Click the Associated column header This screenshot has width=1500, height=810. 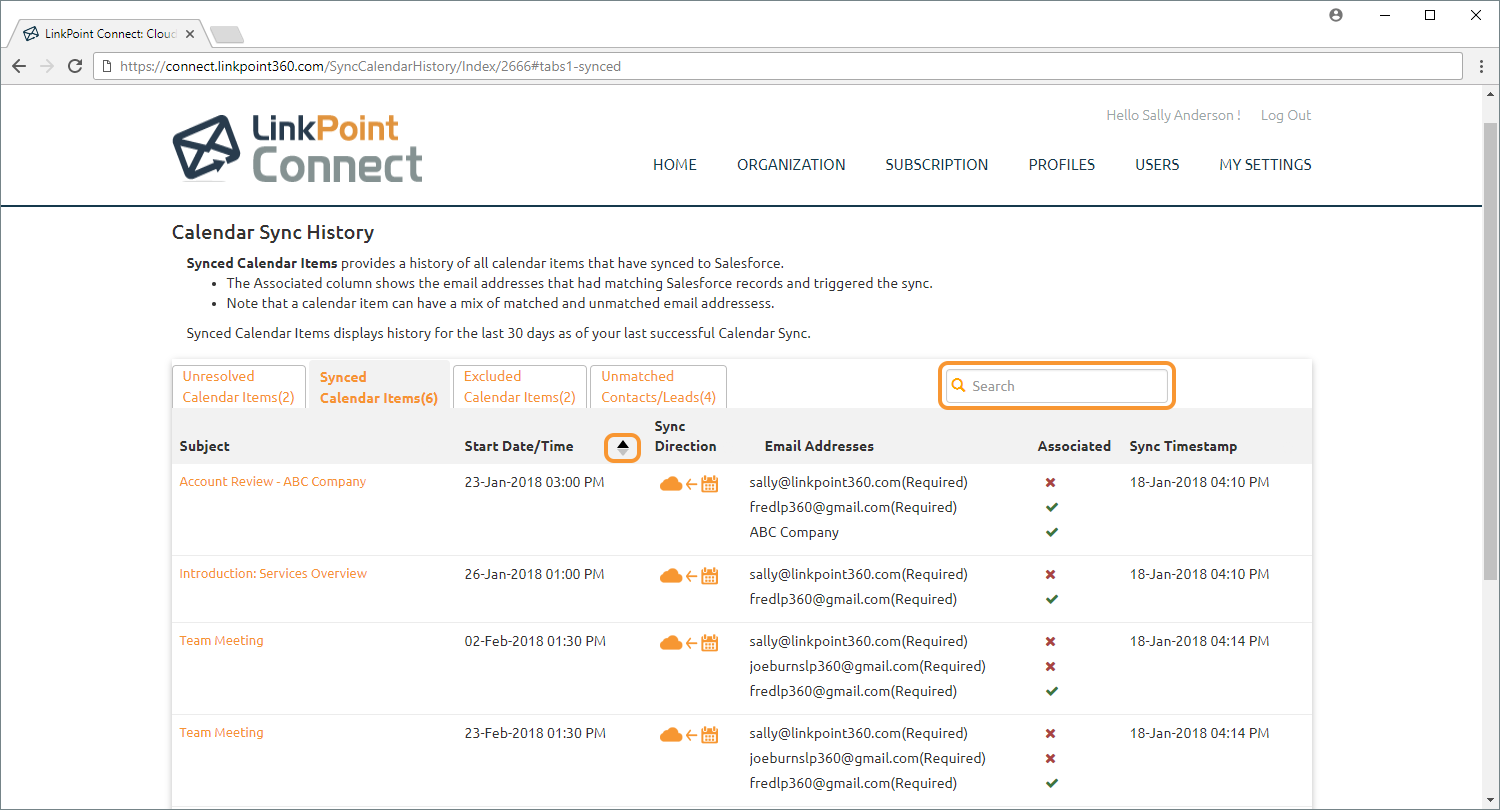coord(1074,446)
